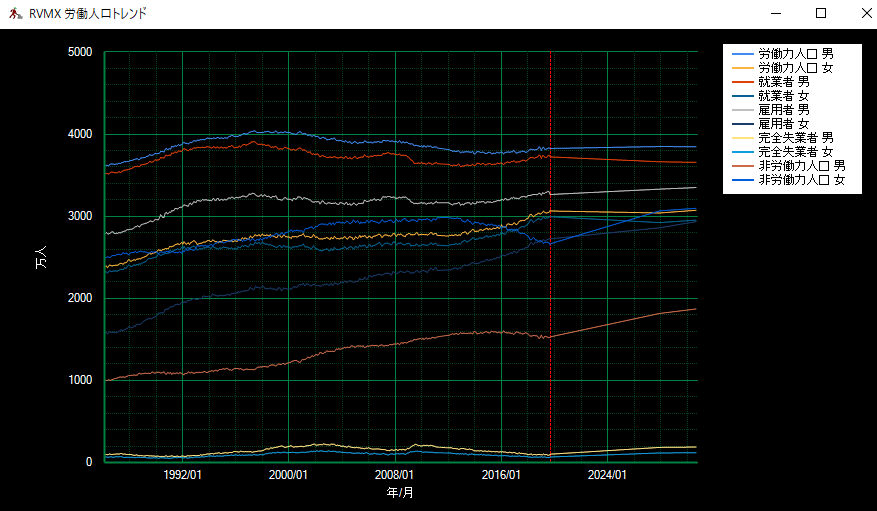Click the 労働力人口 男 legend color line

coord(743,53)
